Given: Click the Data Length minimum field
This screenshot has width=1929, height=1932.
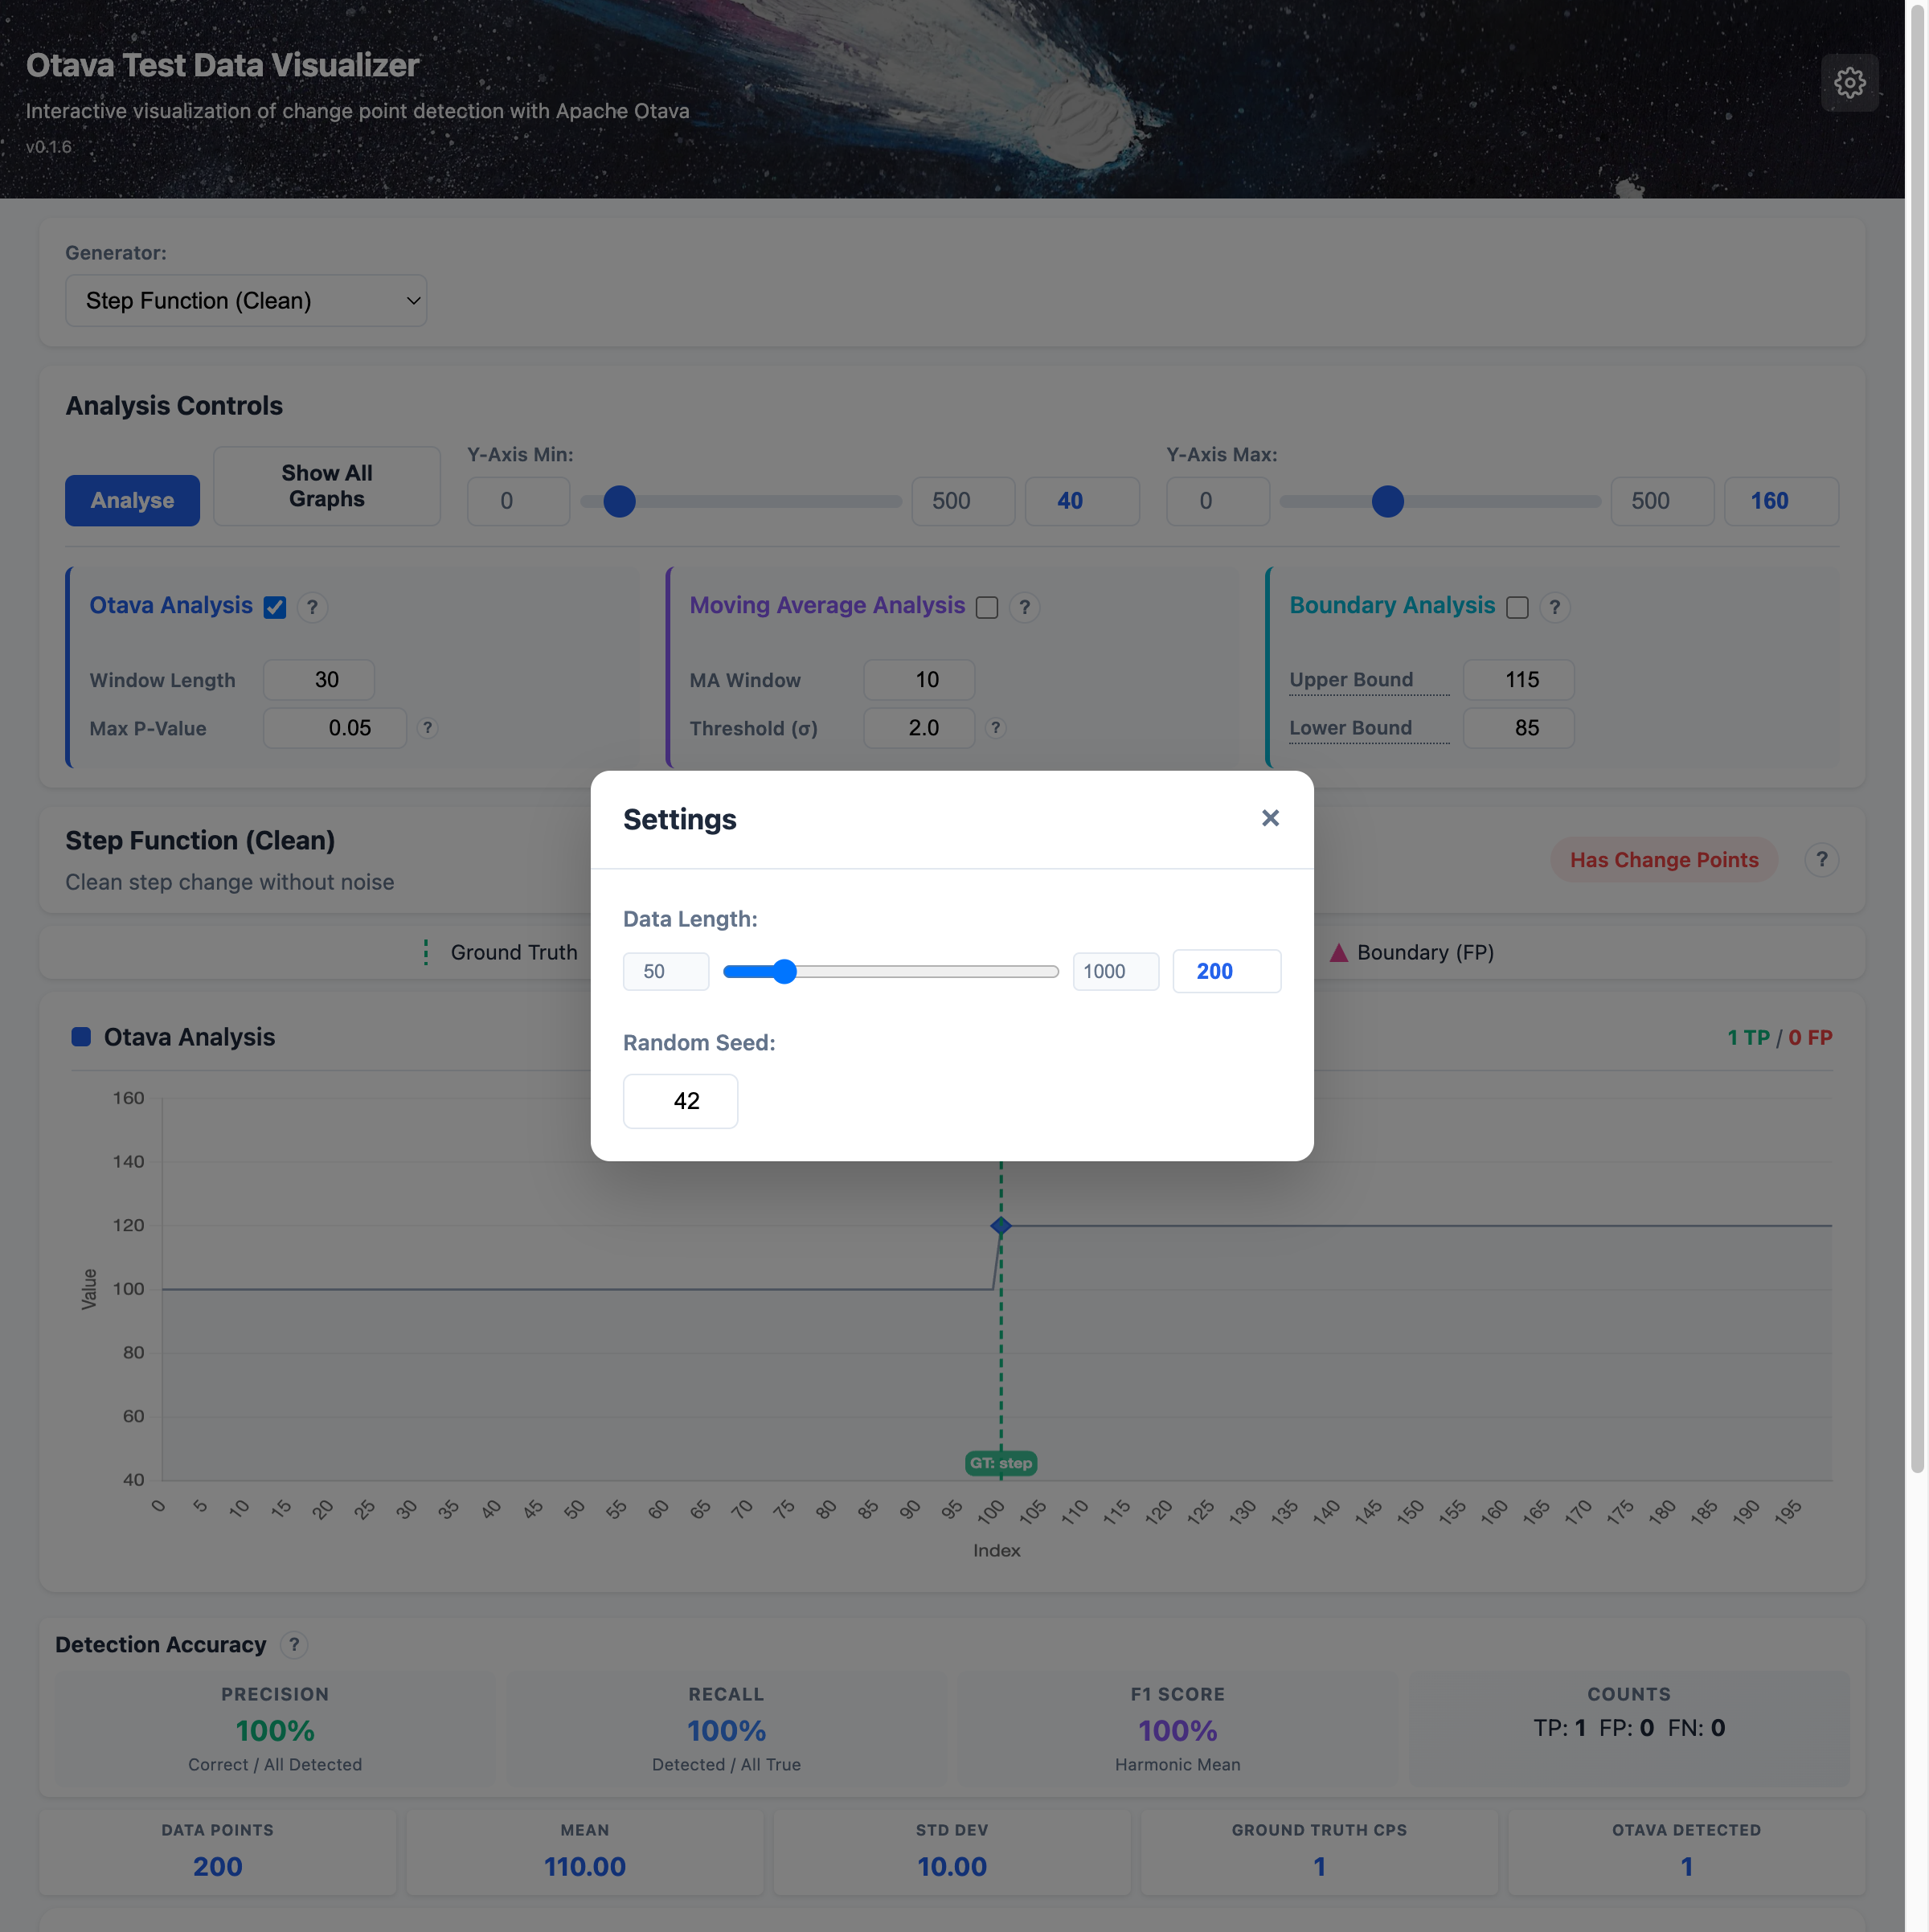Looking at the screenshot, I should point(666,971).
